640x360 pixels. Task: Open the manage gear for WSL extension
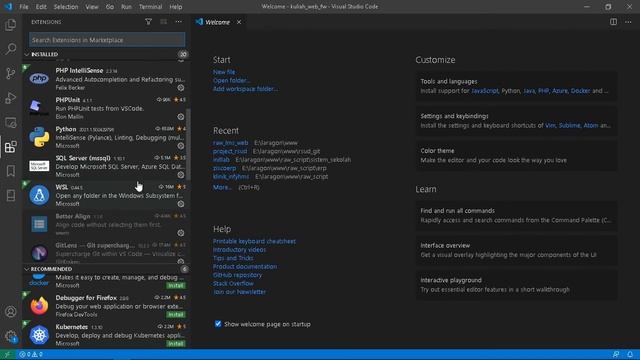pos(181,204)
